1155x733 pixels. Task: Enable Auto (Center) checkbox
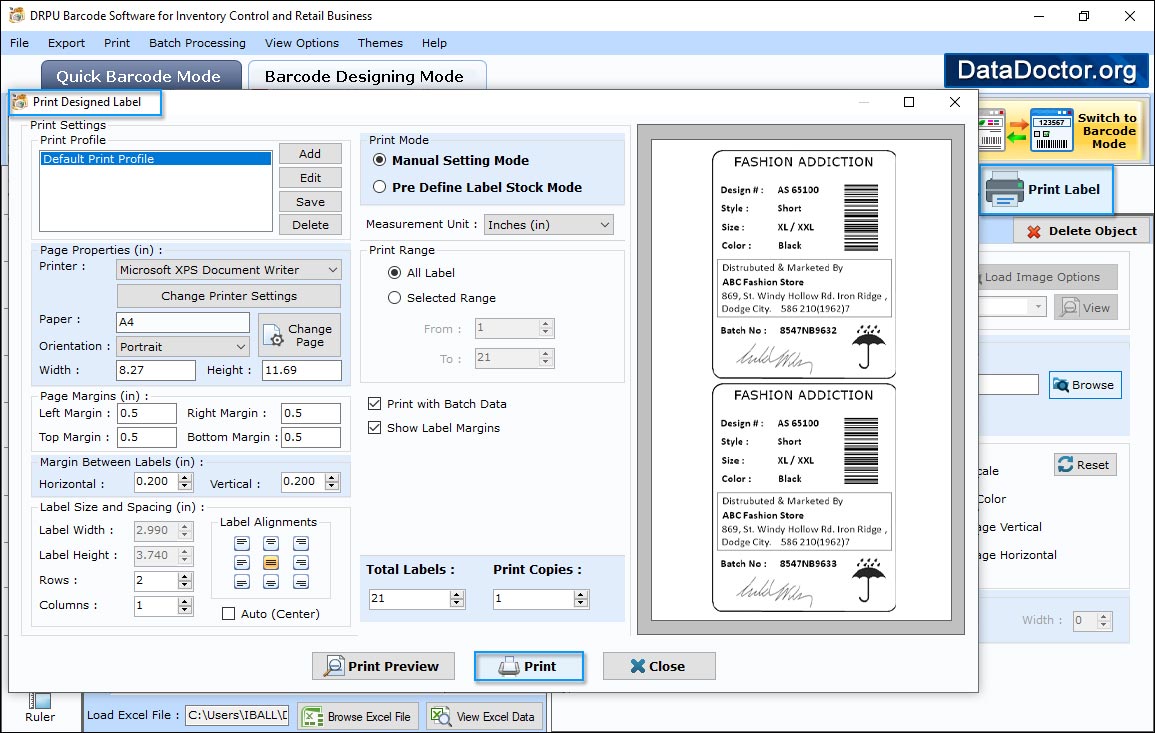point(228,614)
